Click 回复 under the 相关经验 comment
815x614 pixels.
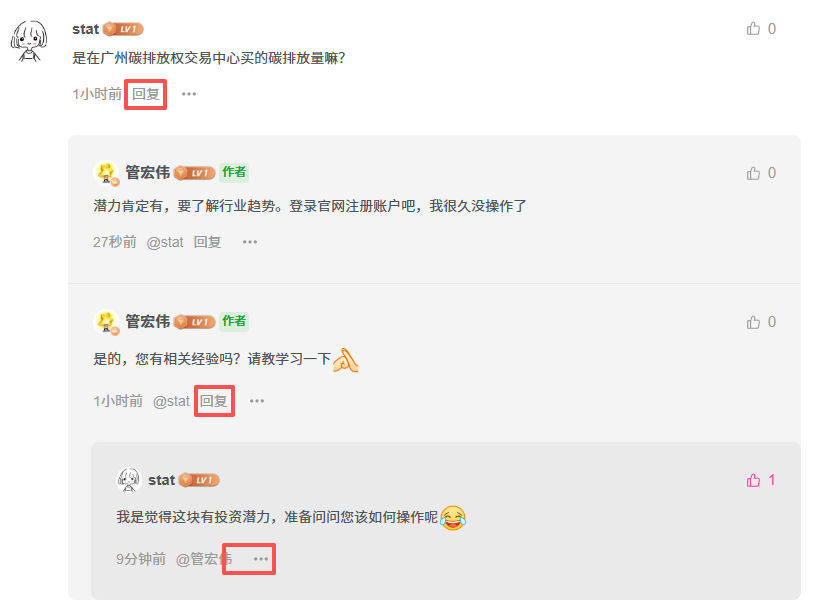tap(214, 401)
